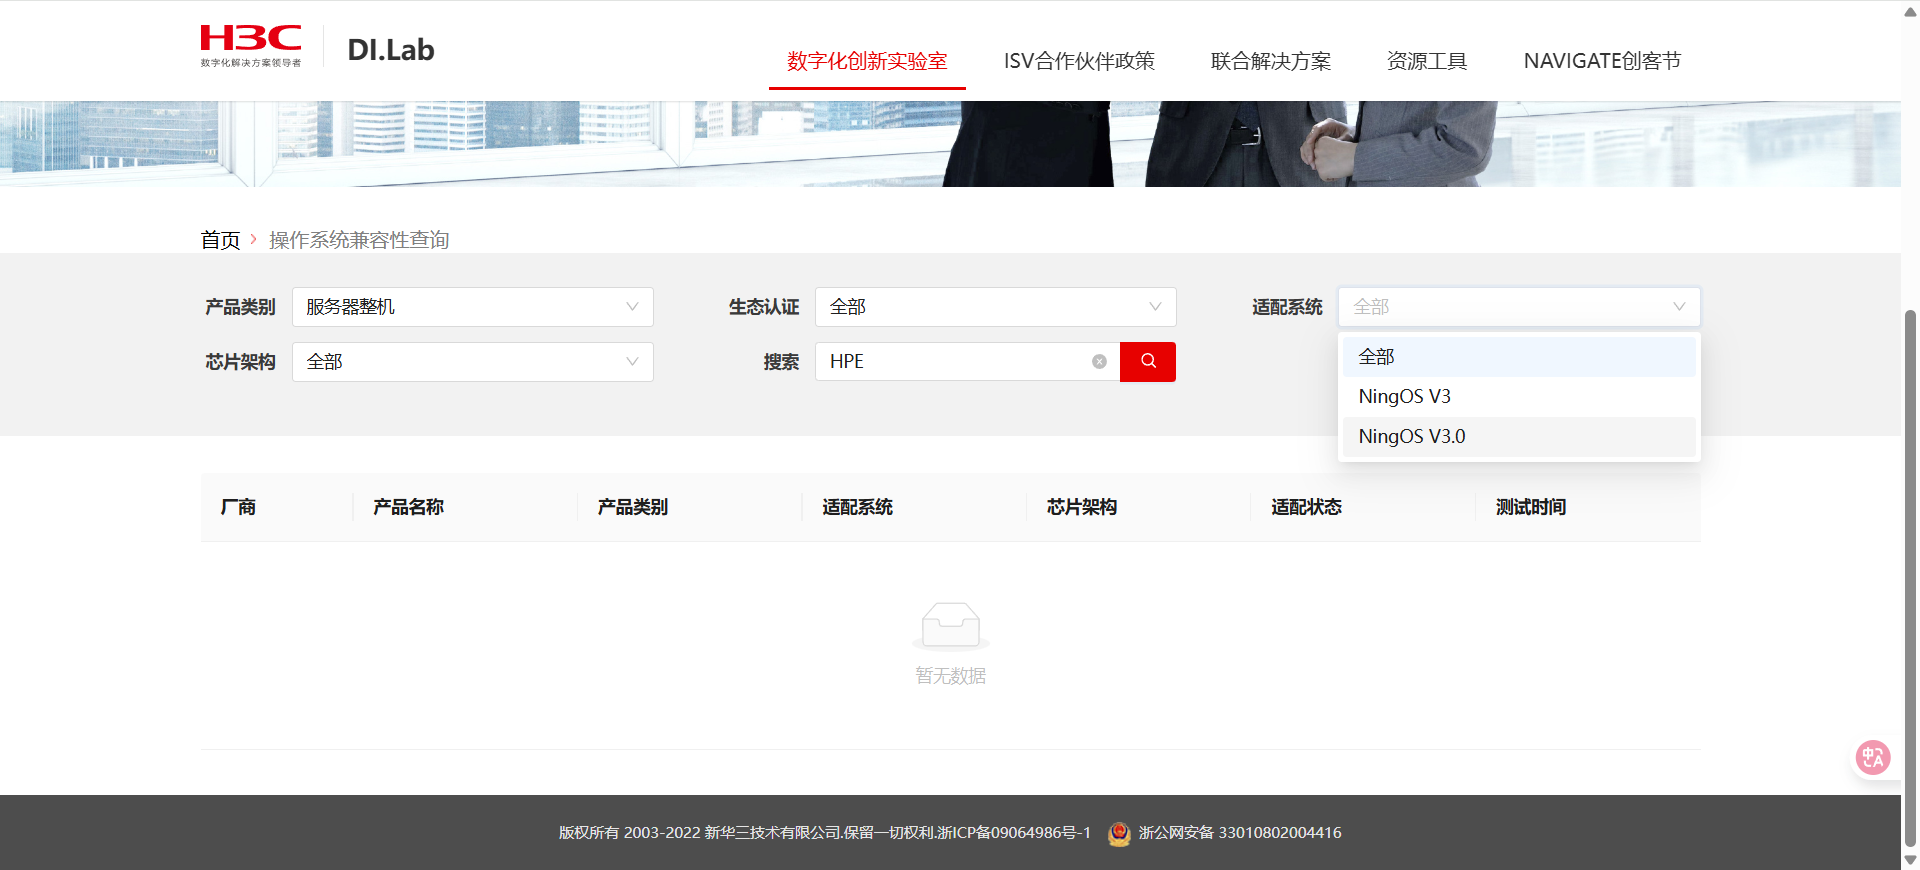Open the 产品类别 dropdown
This screenshot has width=1920, height=870.
click(x=472, y=307)
